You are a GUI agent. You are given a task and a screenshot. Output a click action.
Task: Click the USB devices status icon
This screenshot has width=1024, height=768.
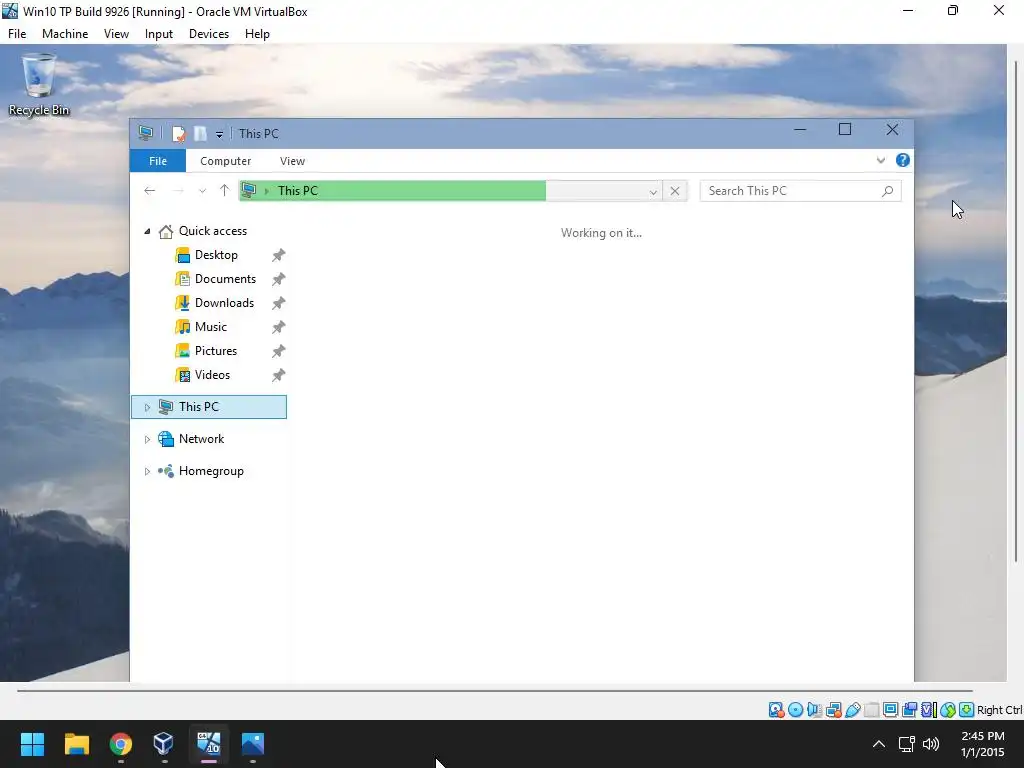point(852,710)
